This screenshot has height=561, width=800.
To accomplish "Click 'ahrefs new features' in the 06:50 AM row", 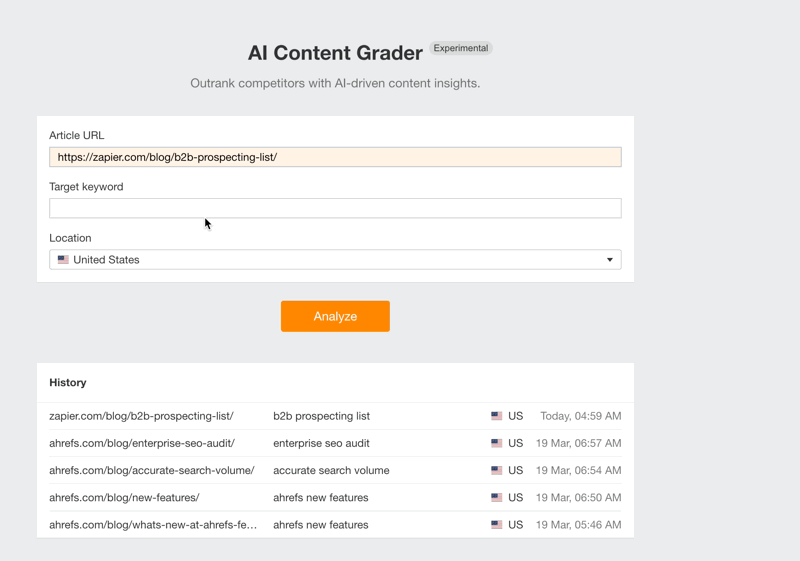I will point(320,497).
